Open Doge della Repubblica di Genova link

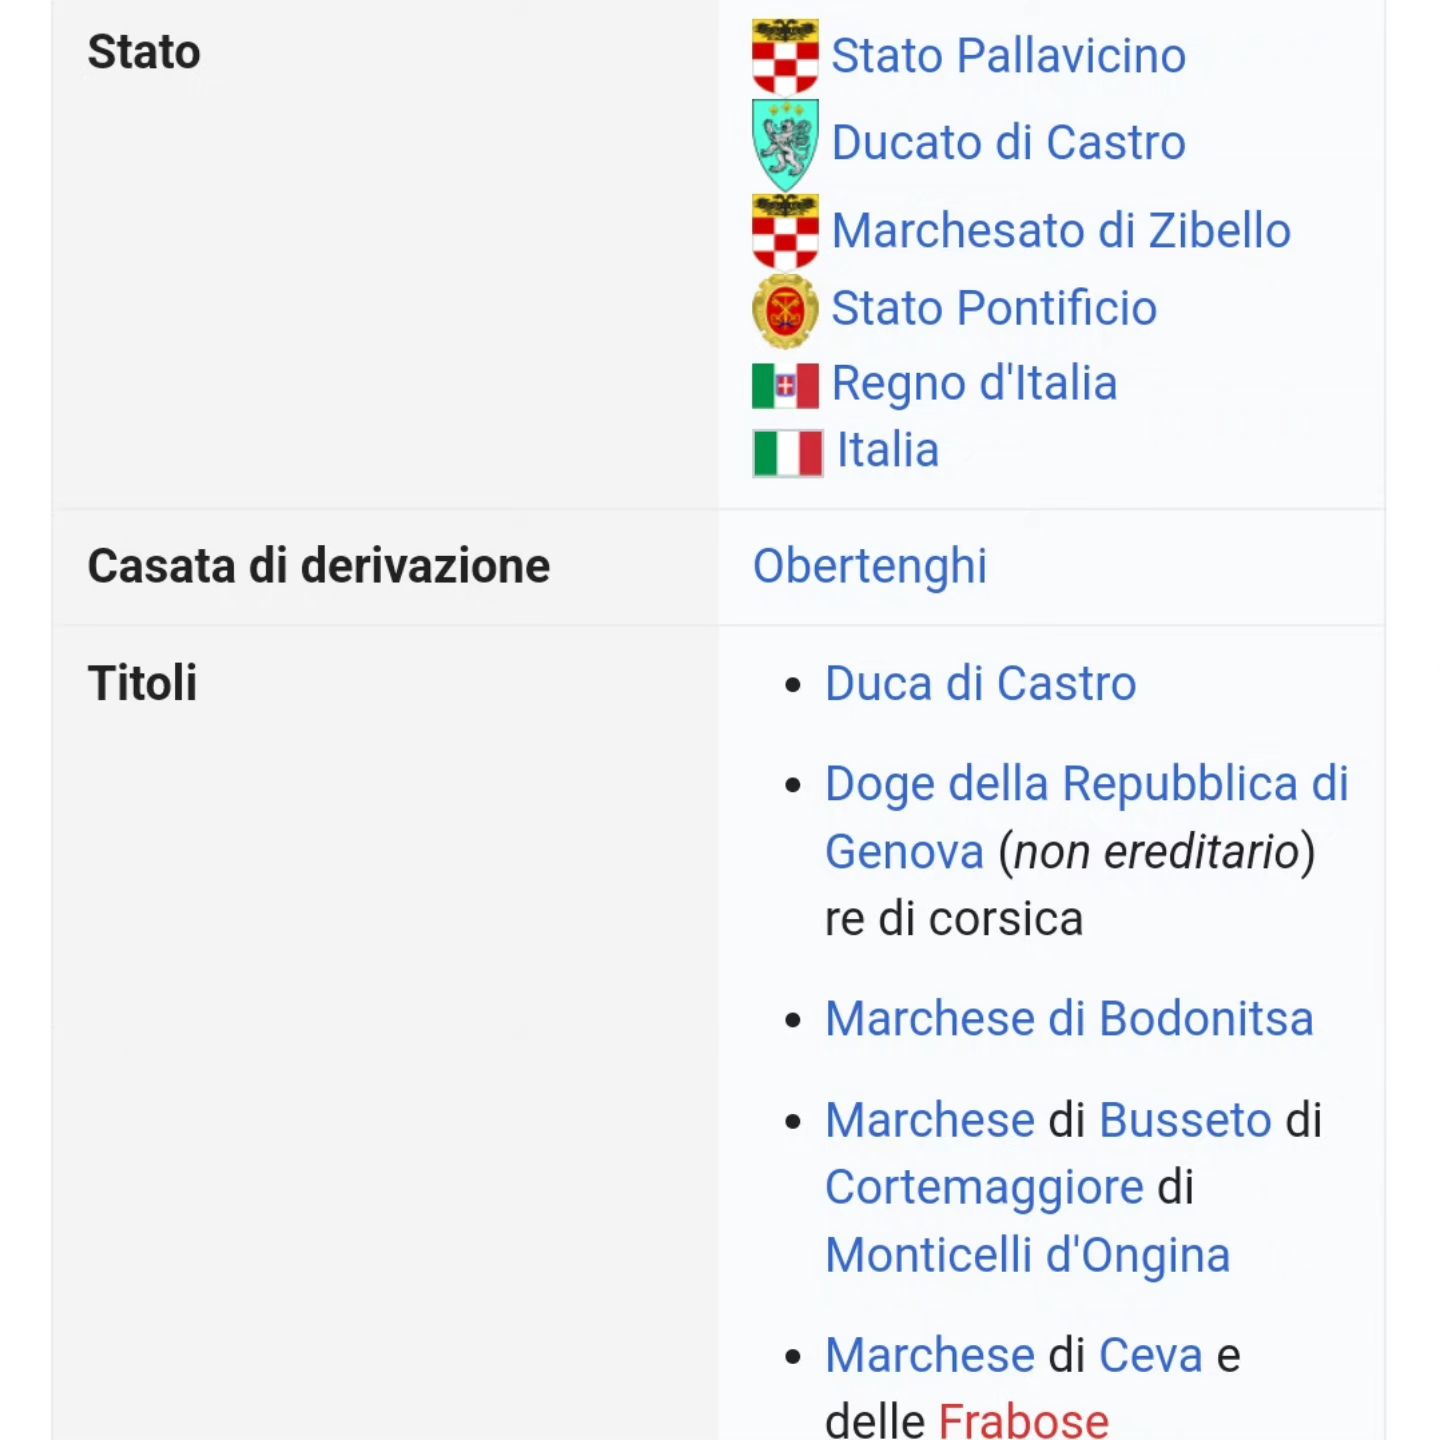1086,817
